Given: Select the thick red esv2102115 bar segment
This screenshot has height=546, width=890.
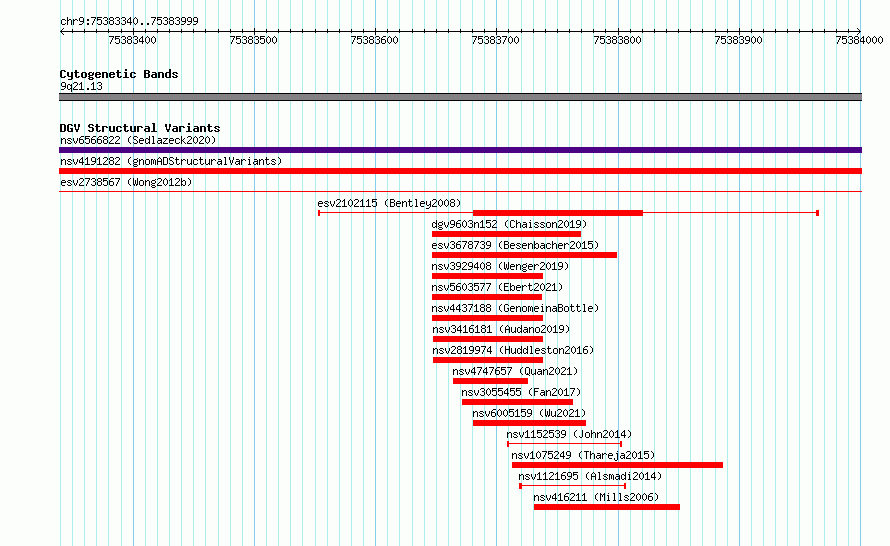Looking at the screenshot, I should 557,213.
